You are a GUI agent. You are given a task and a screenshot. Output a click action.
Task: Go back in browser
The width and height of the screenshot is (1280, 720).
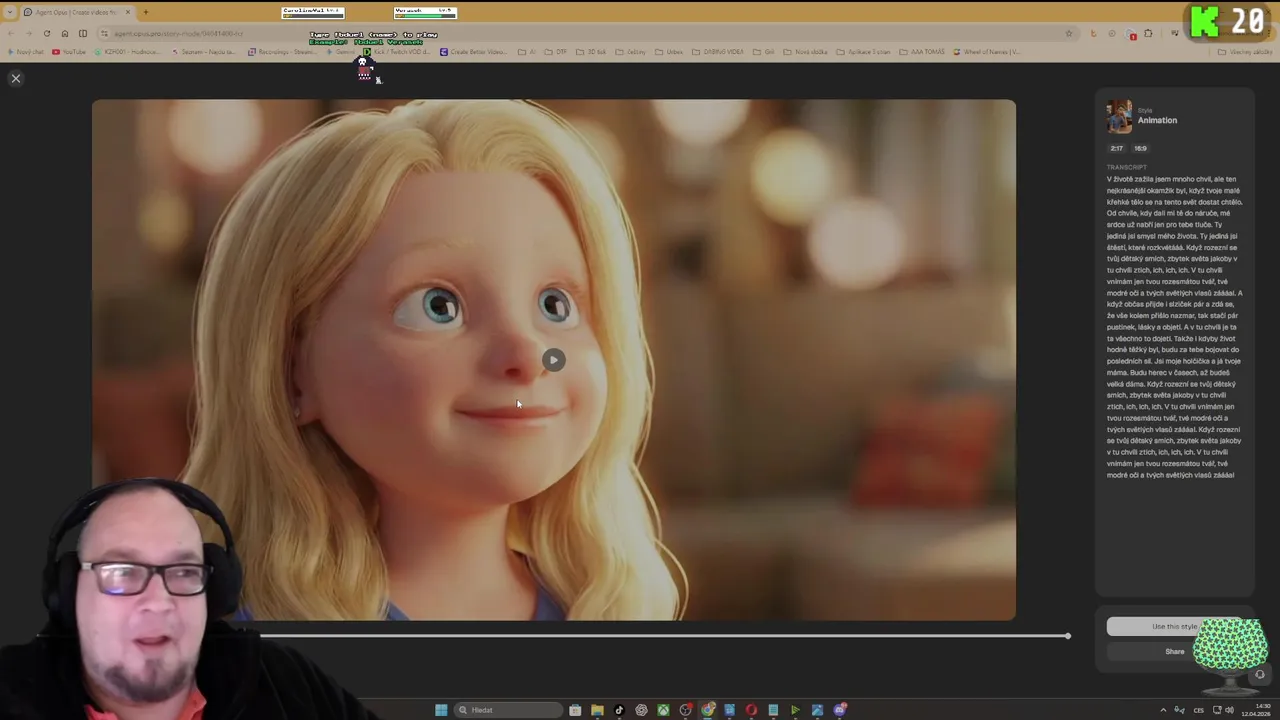[x=11, y=33]
